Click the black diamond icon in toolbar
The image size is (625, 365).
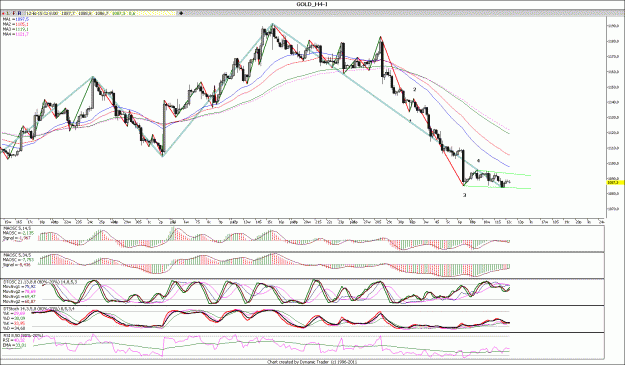click(x=181, y=13)
